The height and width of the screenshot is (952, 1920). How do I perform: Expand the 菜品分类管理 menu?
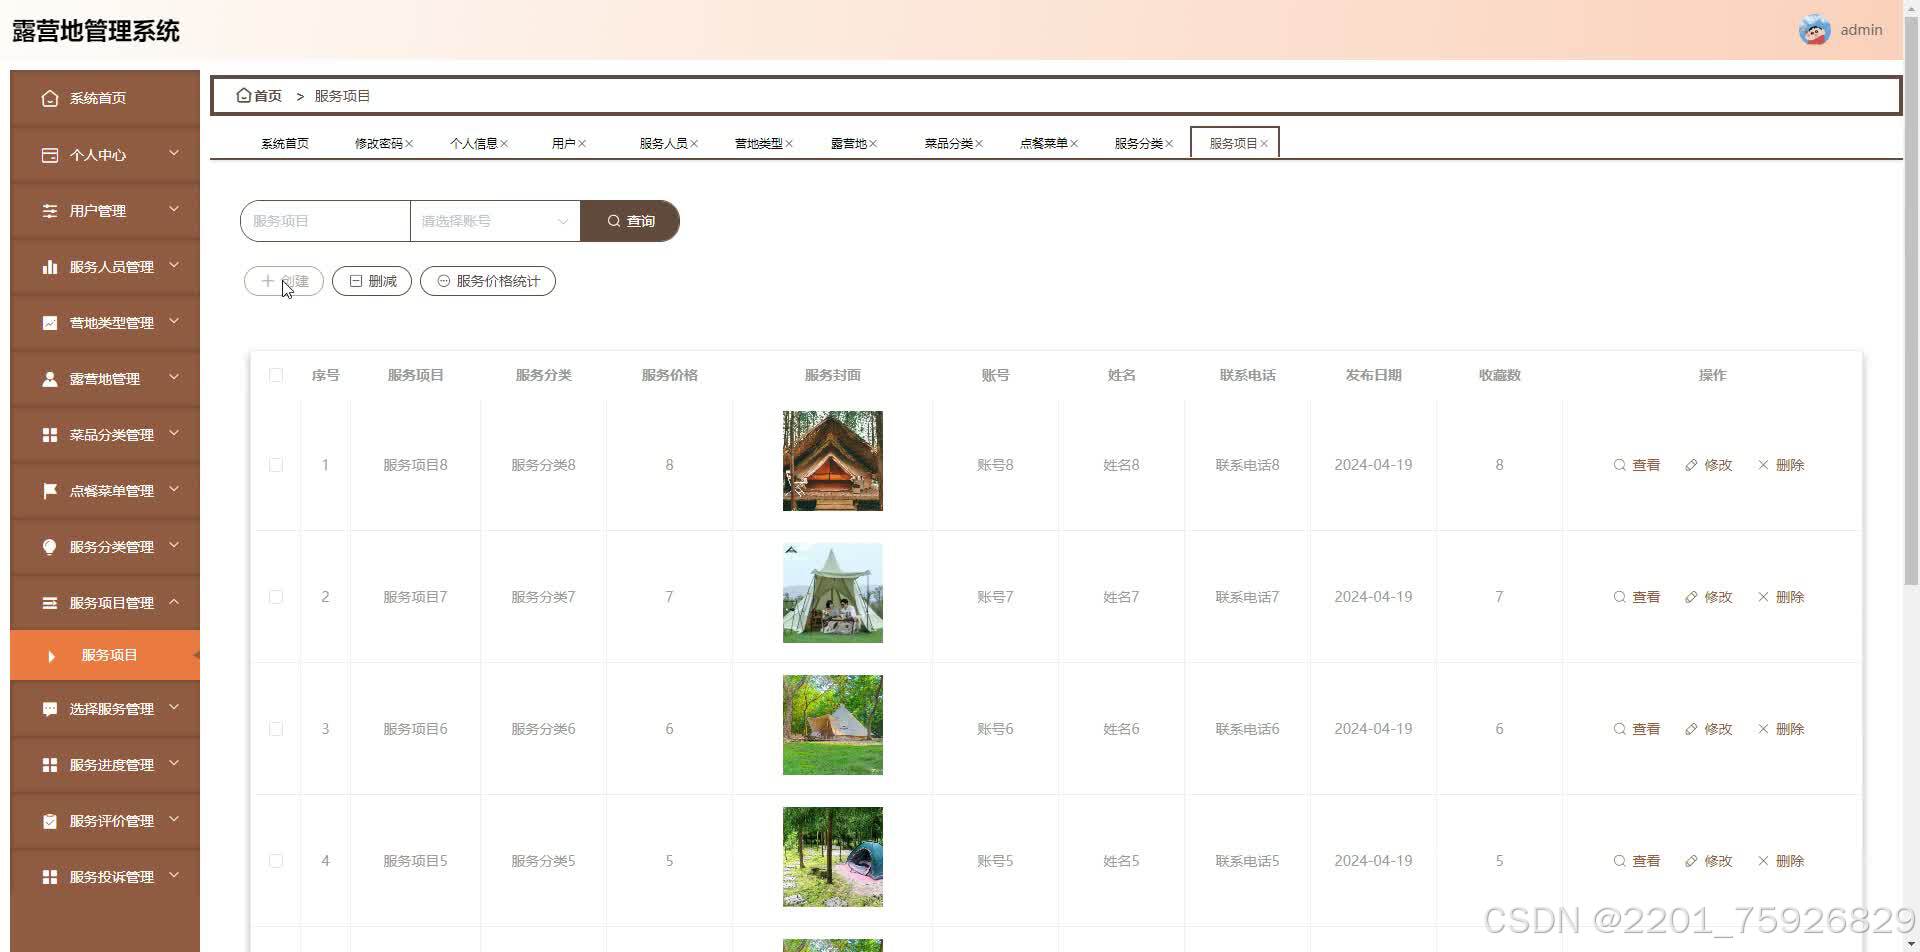(x=174, y=433)
